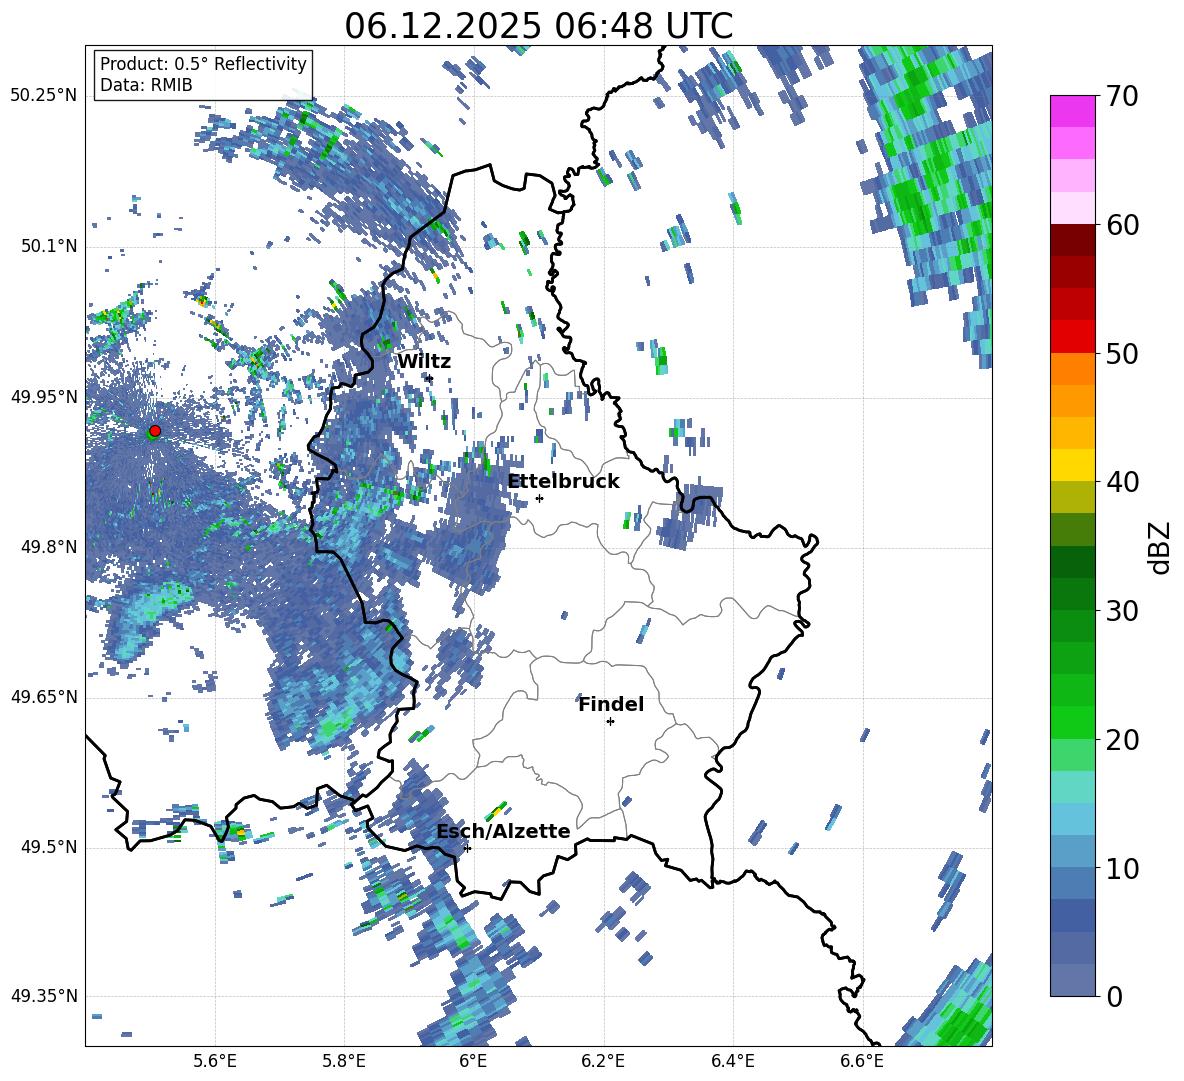Click the 0 tick label on colorbar

point(1115,996)
